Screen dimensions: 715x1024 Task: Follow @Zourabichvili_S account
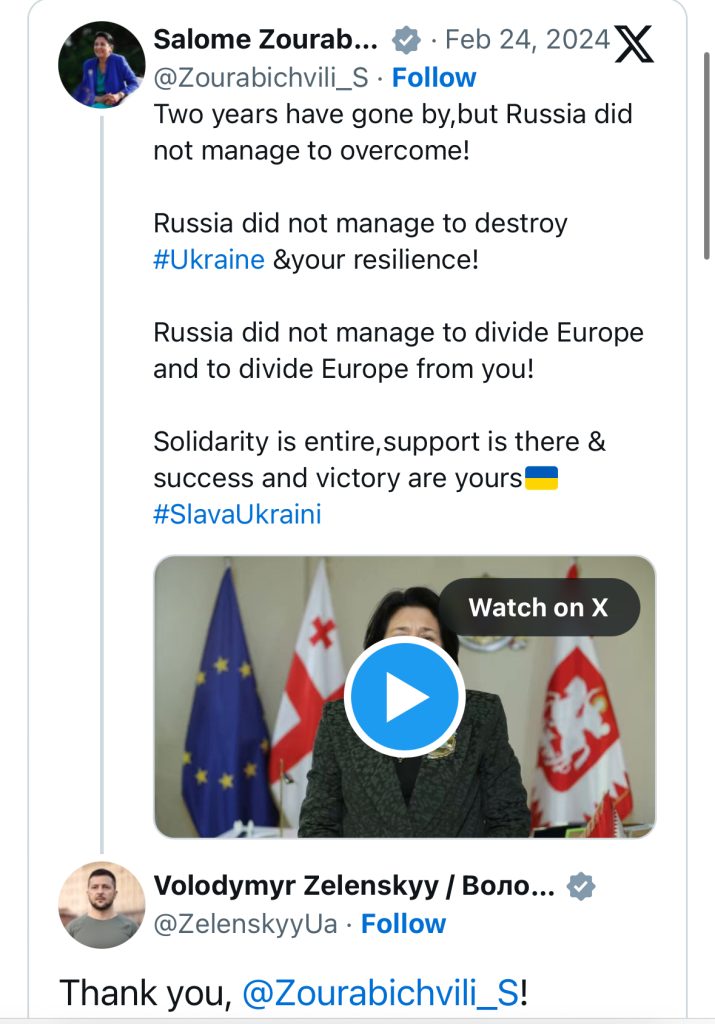click(434, 78)
